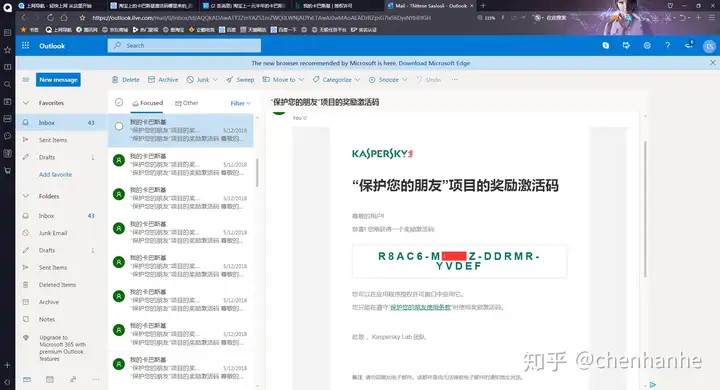Switch to the calendar icon in bottom bar
The image size is (720, 390).
coord(50,379)
